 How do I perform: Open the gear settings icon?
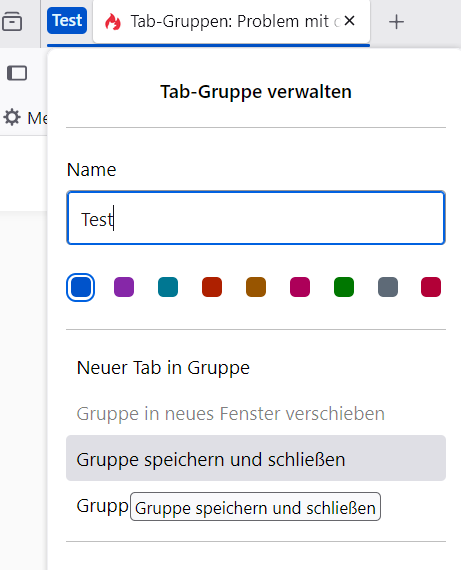pyautogui.click(x=12, y=117)
